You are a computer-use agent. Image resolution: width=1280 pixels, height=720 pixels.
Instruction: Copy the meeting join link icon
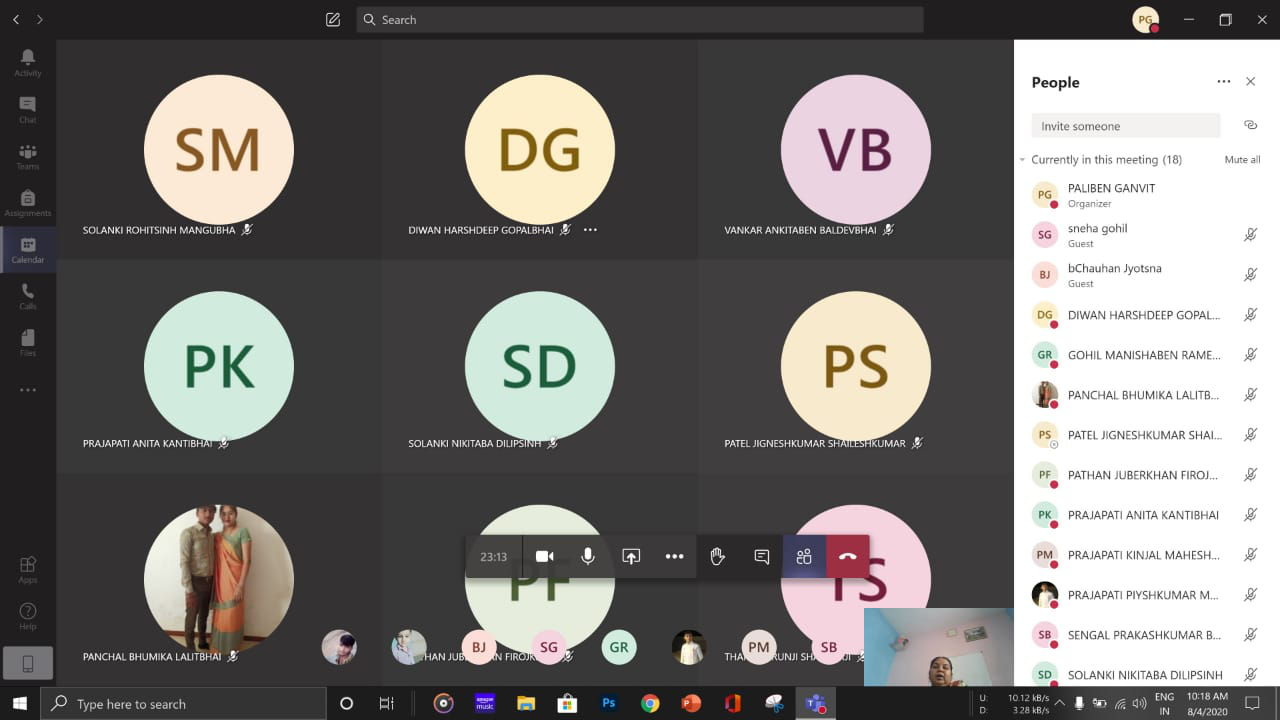pyautogui.click(x=1250, y=125)
